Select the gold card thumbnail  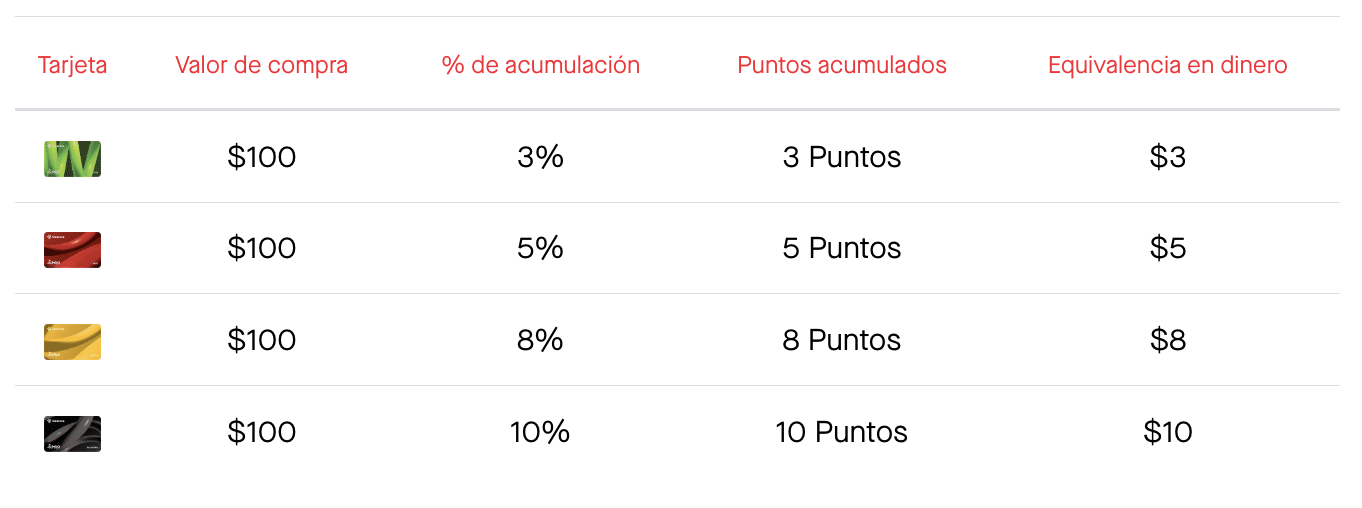tap(72, 342)
